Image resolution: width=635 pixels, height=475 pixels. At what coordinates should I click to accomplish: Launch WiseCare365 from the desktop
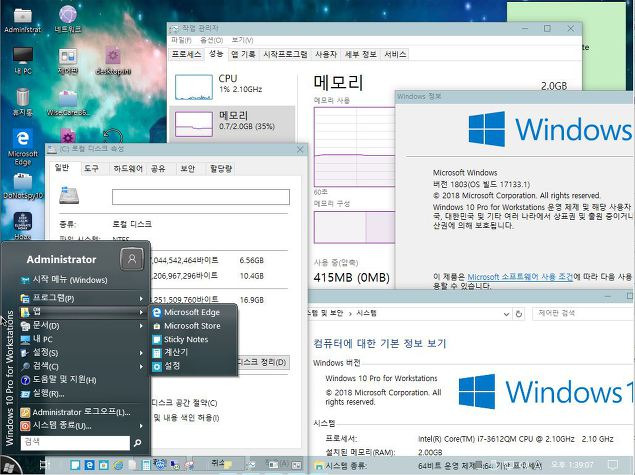pyautogui.click(x=68, y=103)
